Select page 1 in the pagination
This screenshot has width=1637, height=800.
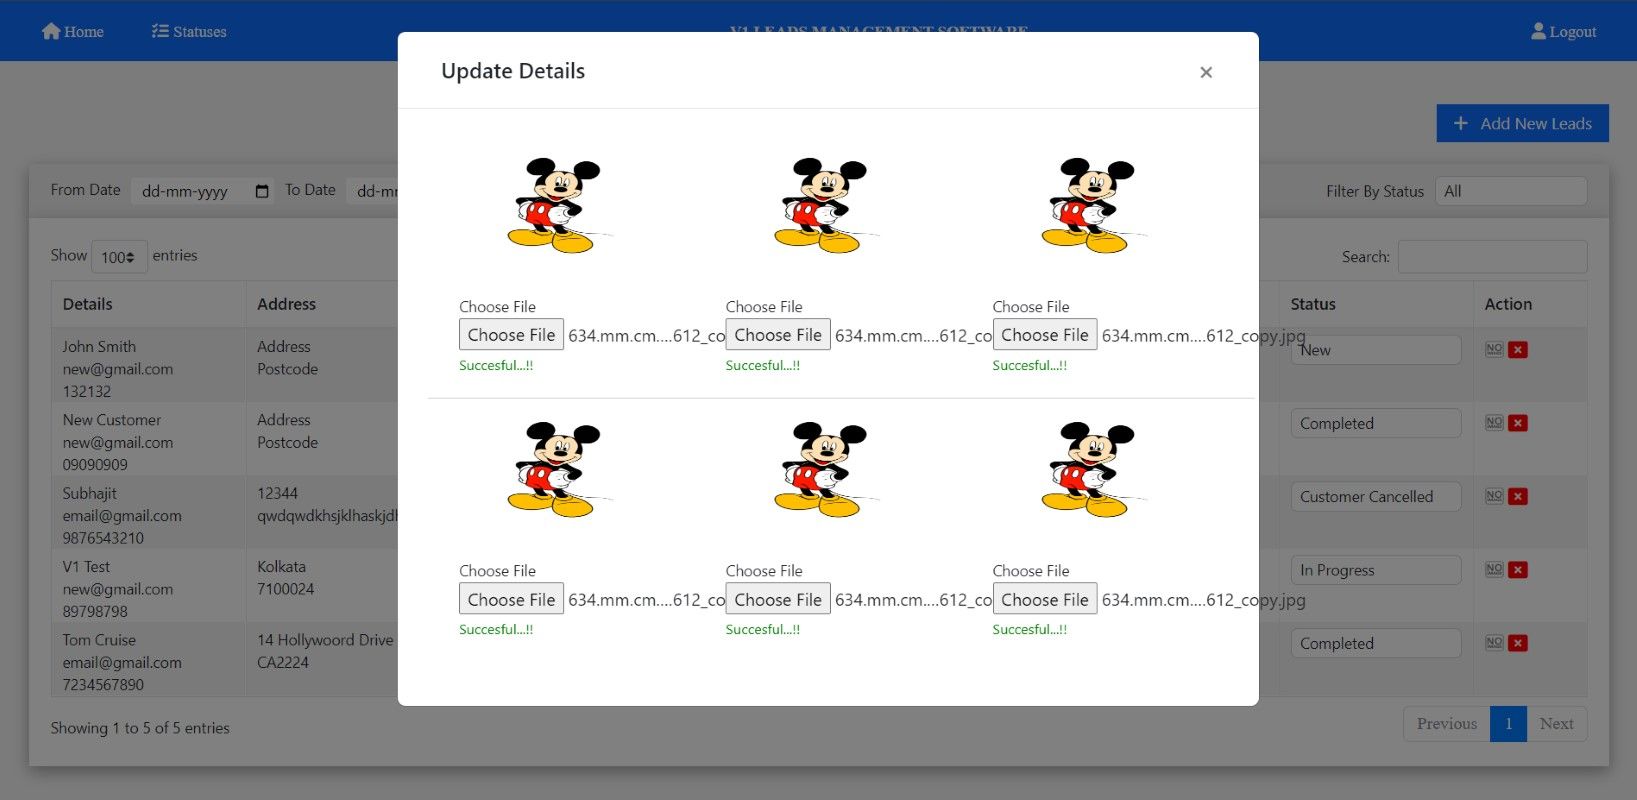1509,724
